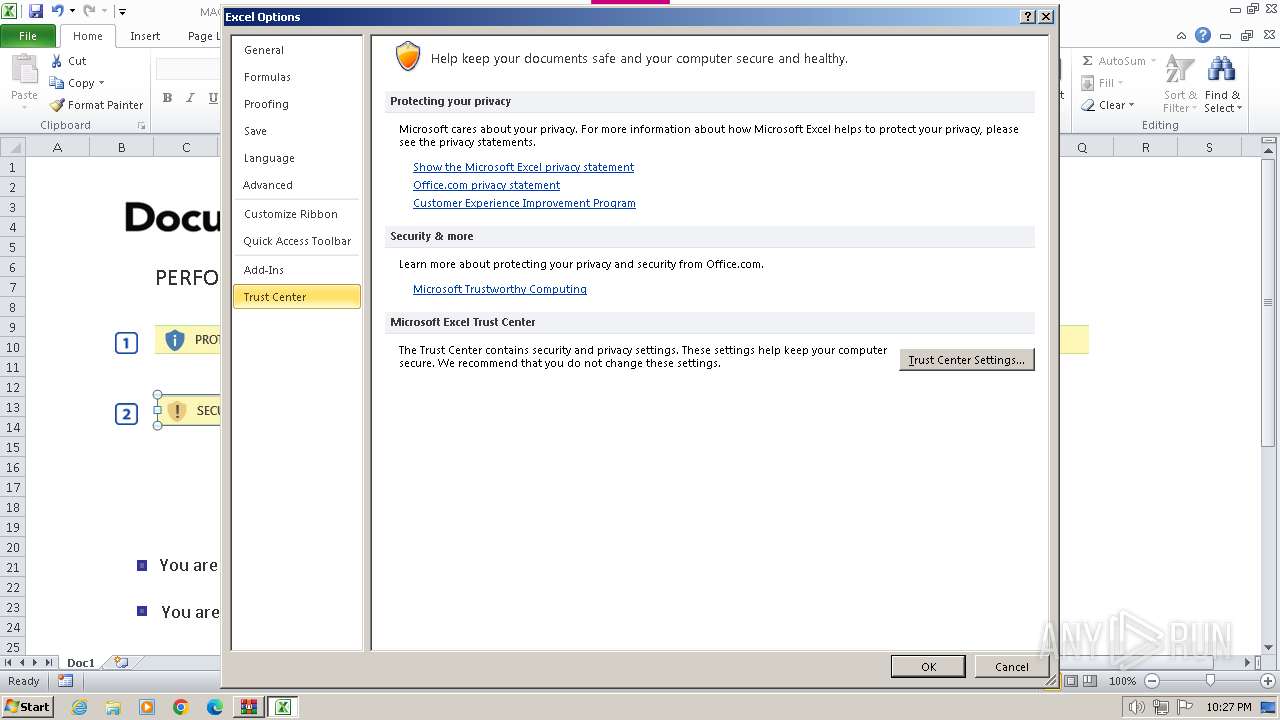Click the vertical scrollbar of the worksheet
This screenshot has height=720, width=1280.
tap(1269, 300)
